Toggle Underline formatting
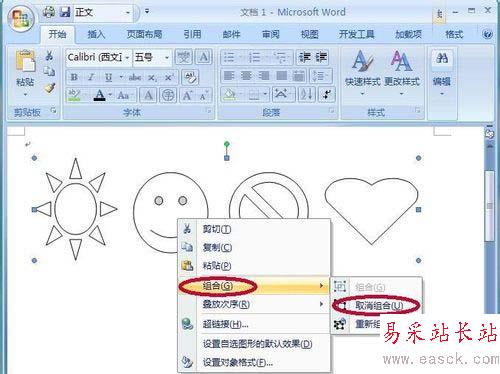Viewport: 500px width, 374px height. (108, 77)
